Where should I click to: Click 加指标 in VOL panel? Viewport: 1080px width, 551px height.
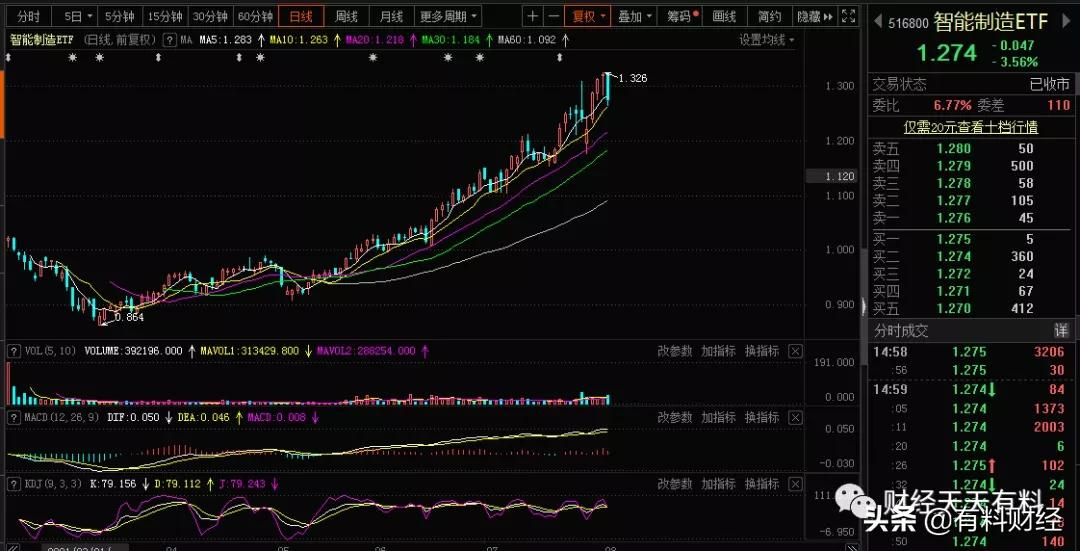pos(719,351)
